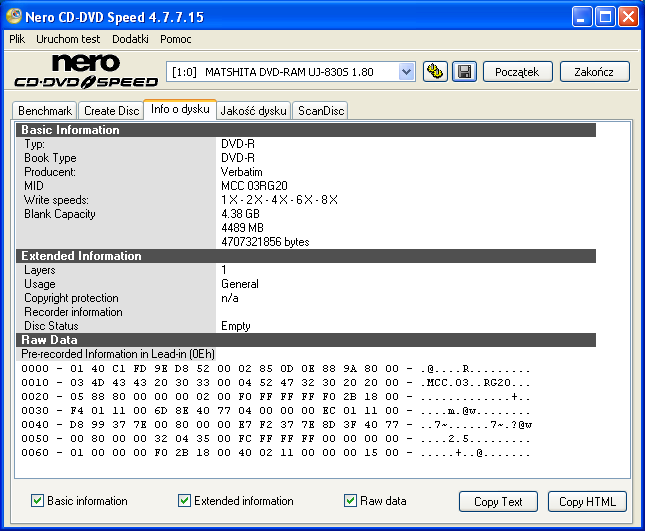This screenshot has width=645, height=531.
Task: Expand the drive selection dropdown arrow
Action: point(406,72)
